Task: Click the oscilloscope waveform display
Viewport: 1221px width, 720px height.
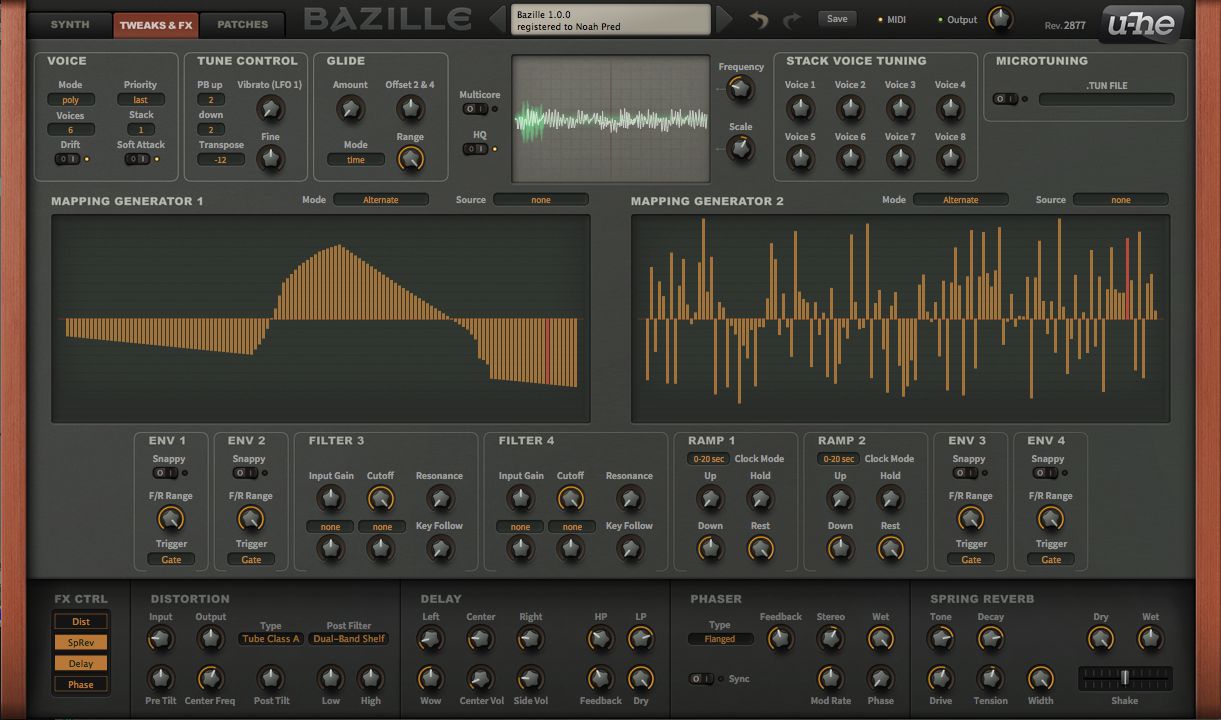Action: pos(611,119)
